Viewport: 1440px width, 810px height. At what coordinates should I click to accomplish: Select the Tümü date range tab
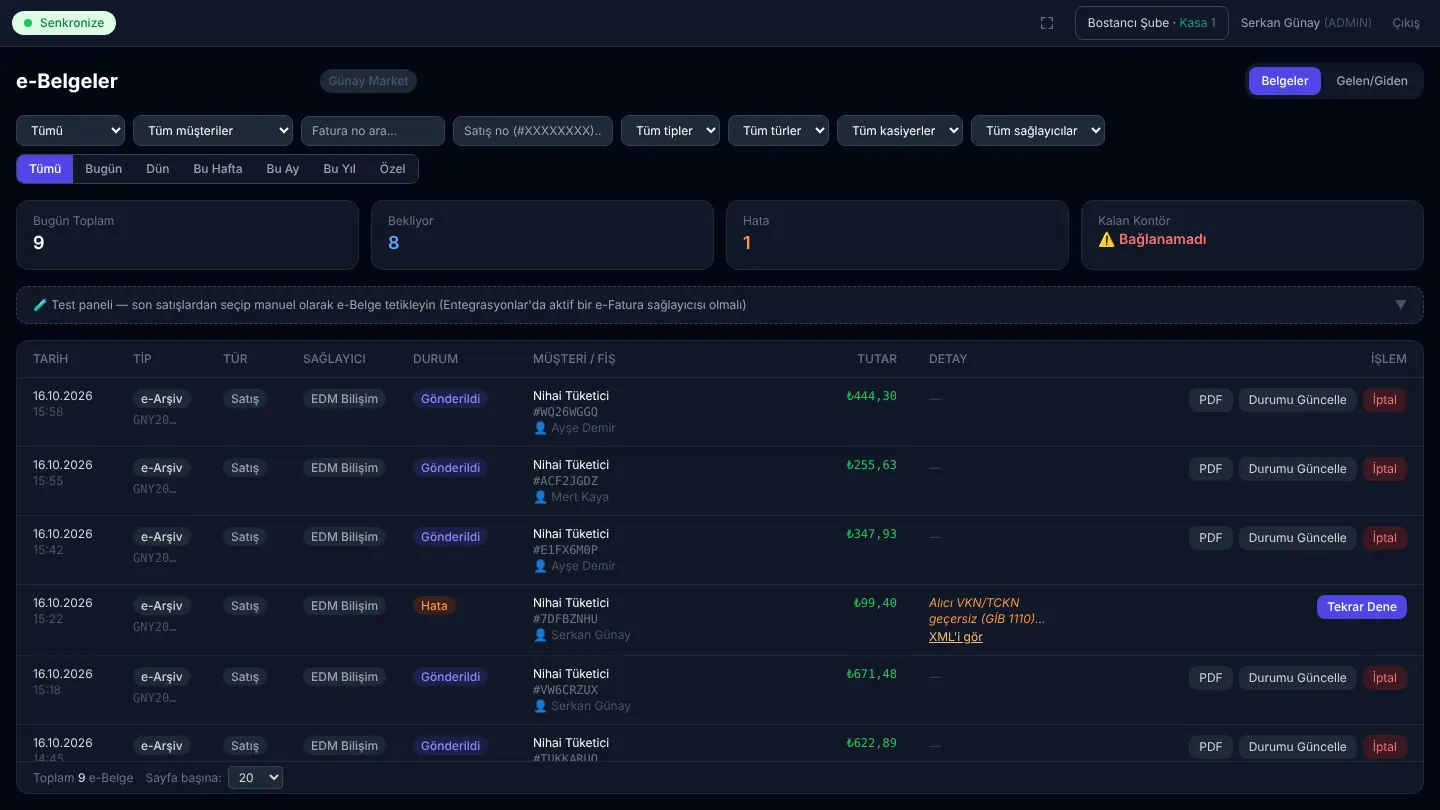coord(45,169)
